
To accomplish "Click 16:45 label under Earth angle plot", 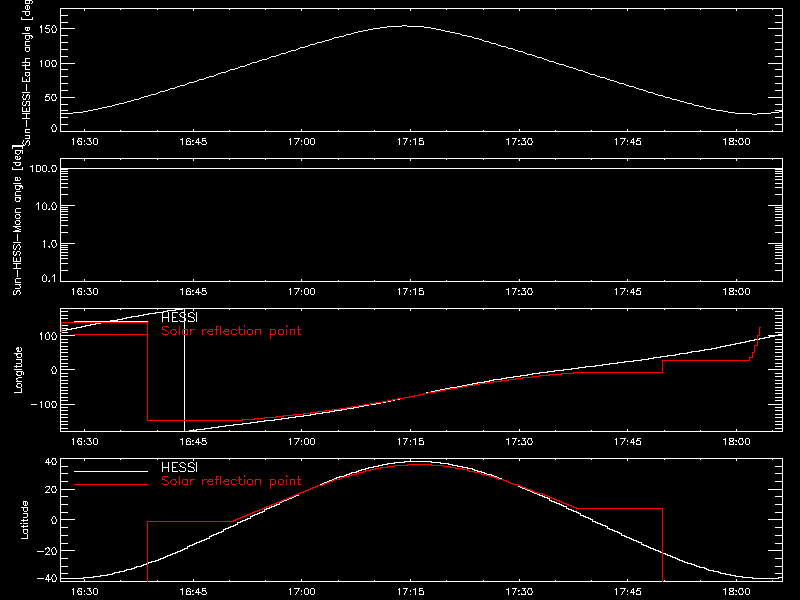I will [x=193, y=142].
